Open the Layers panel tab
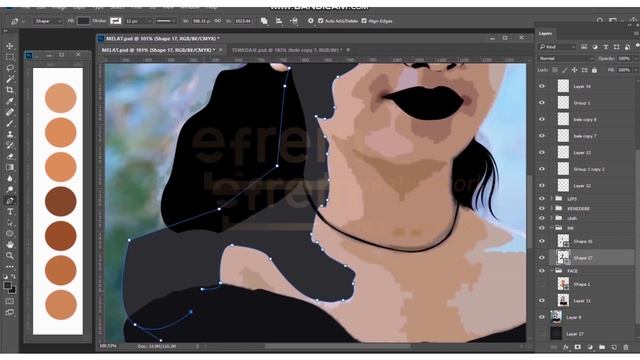 tap(545, 33)
